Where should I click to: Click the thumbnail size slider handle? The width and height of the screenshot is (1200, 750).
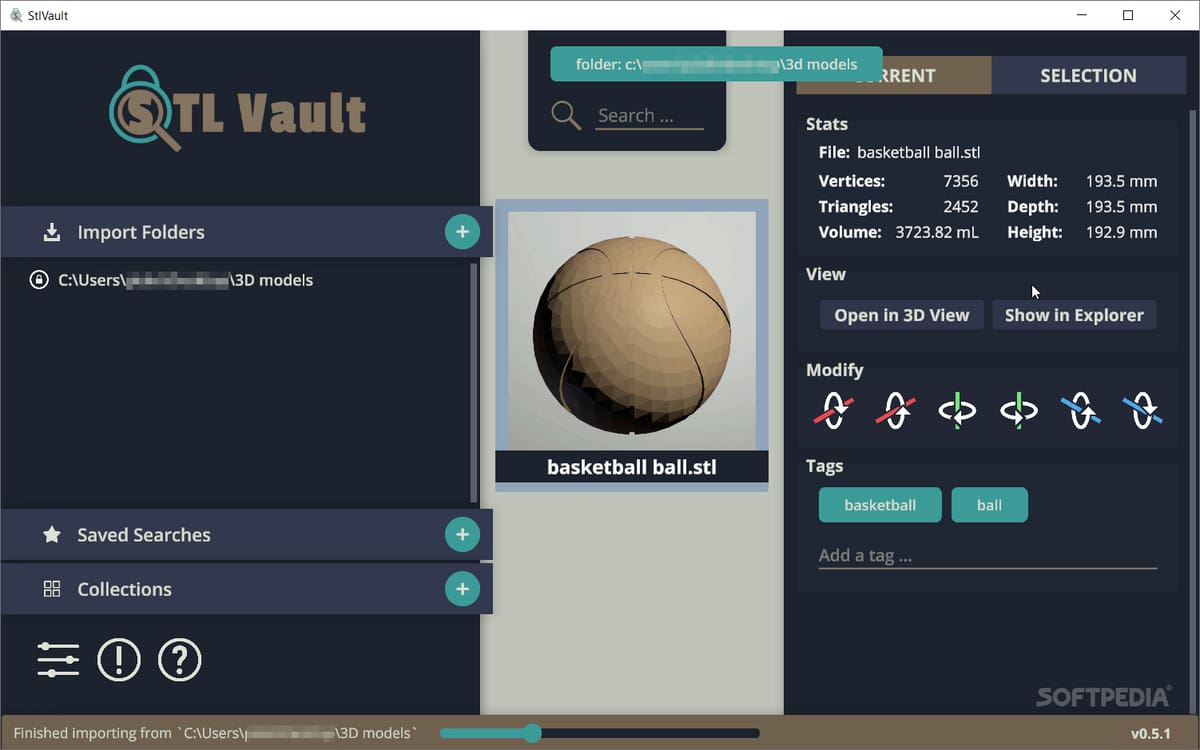(x=532, y=733)
